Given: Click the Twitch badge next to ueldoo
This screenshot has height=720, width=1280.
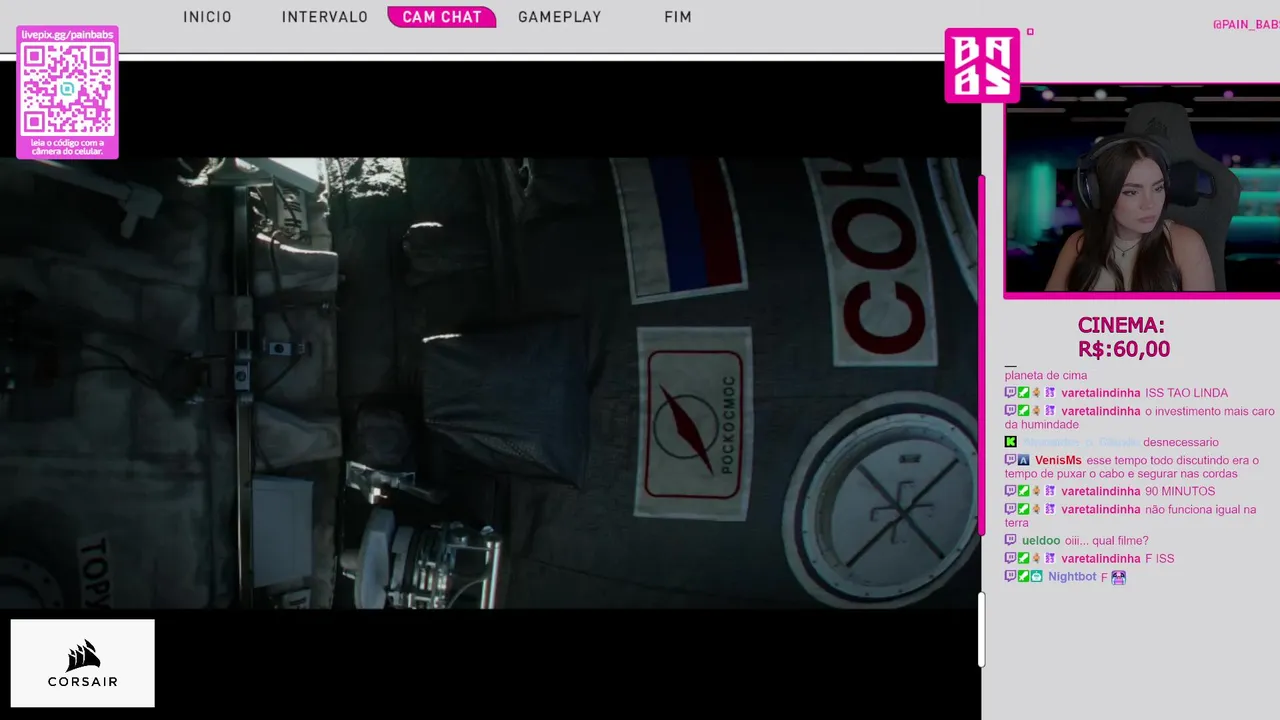Looking at the screenshot, I should (x=1010, y=541).
